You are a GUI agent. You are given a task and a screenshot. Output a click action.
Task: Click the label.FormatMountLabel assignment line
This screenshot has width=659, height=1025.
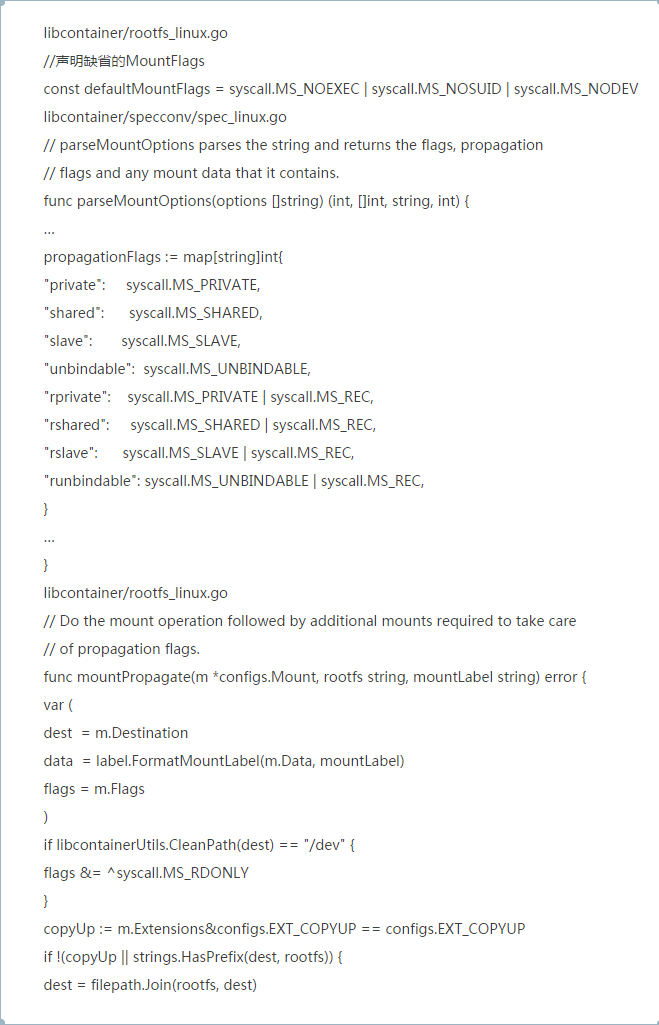click(x=224, y=761)
